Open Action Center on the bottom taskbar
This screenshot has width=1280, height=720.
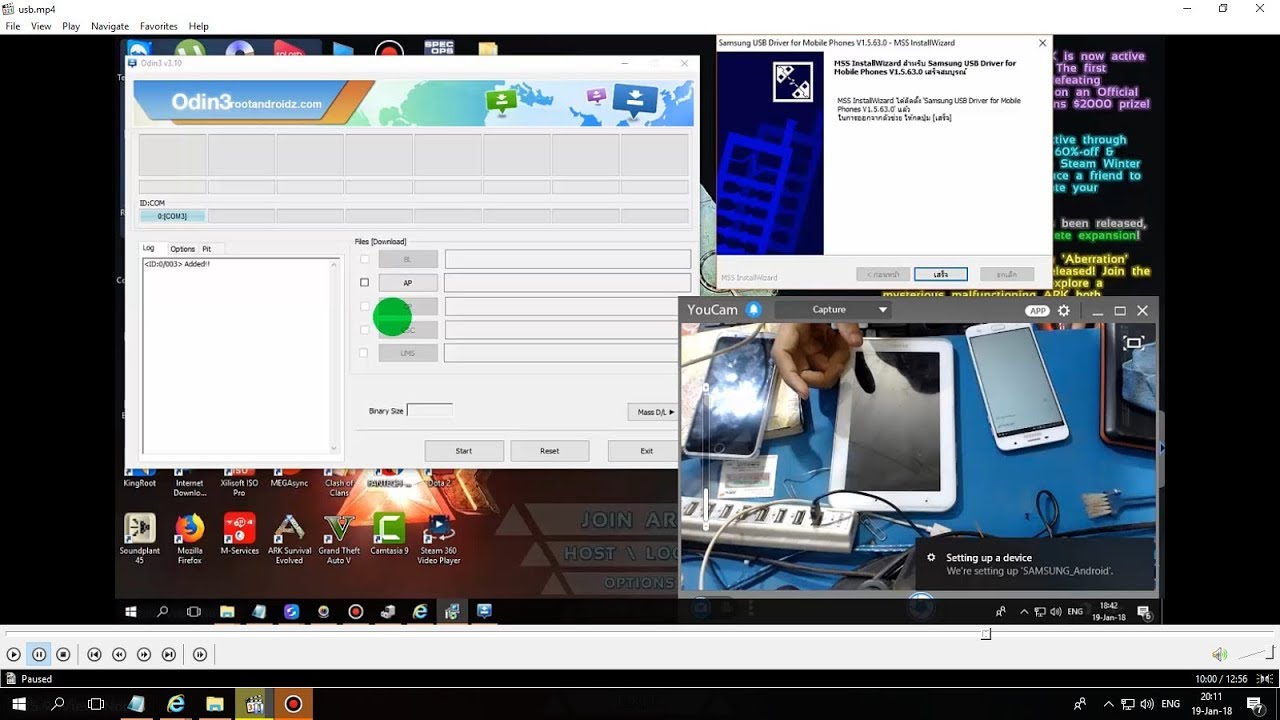point(1254,704)
